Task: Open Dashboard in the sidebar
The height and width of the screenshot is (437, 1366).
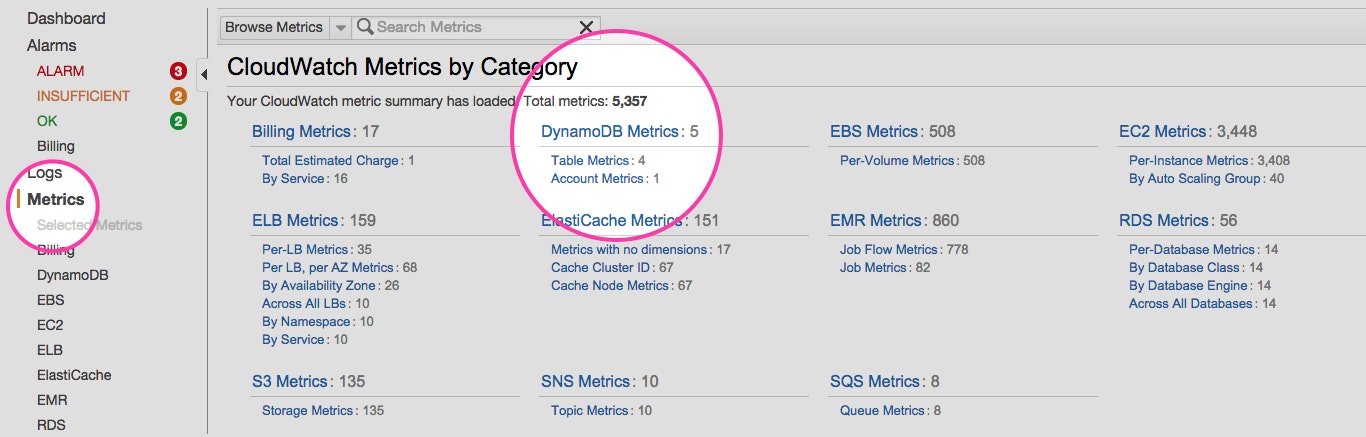Action: (x=66, y=18)
